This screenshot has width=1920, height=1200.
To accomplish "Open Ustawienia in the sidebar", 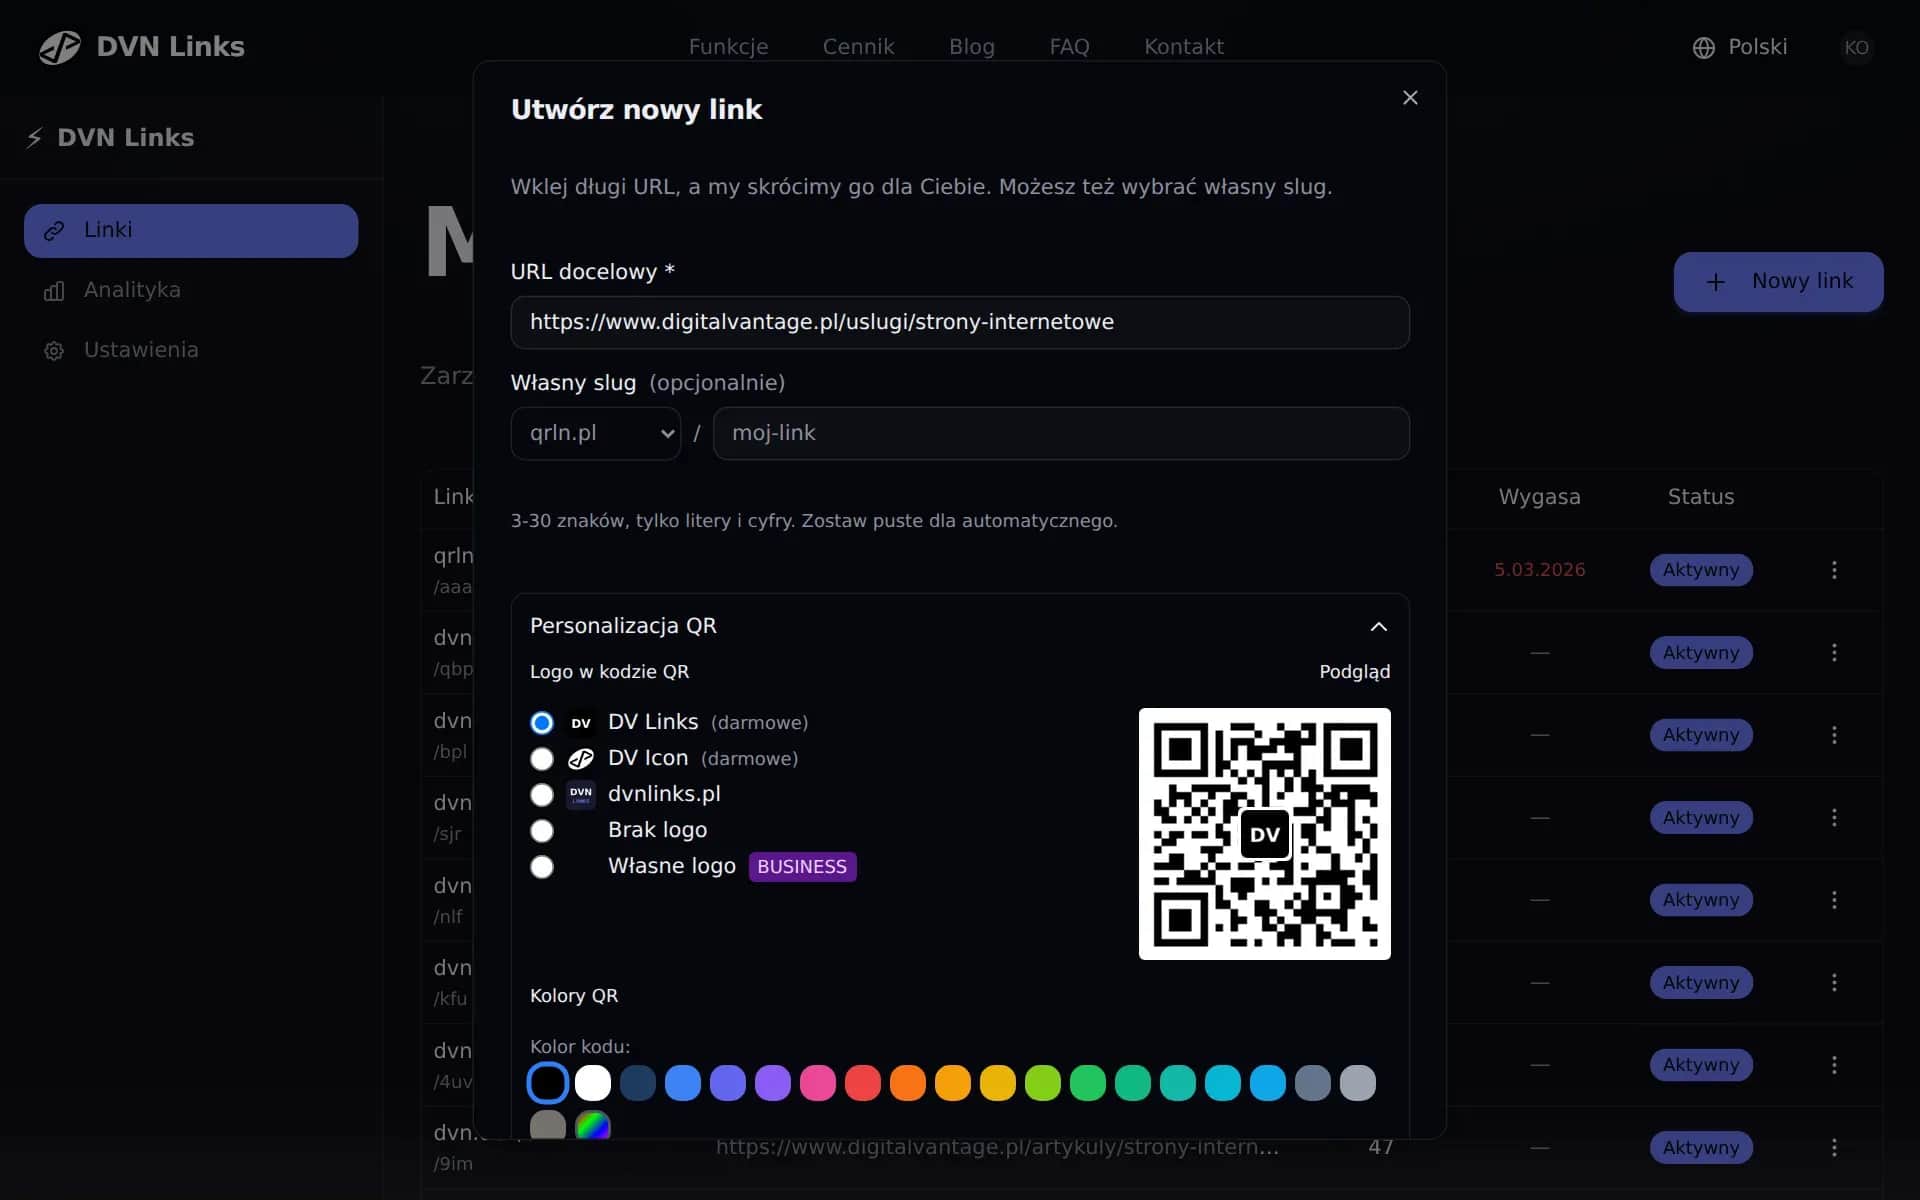I will (191, 351).
